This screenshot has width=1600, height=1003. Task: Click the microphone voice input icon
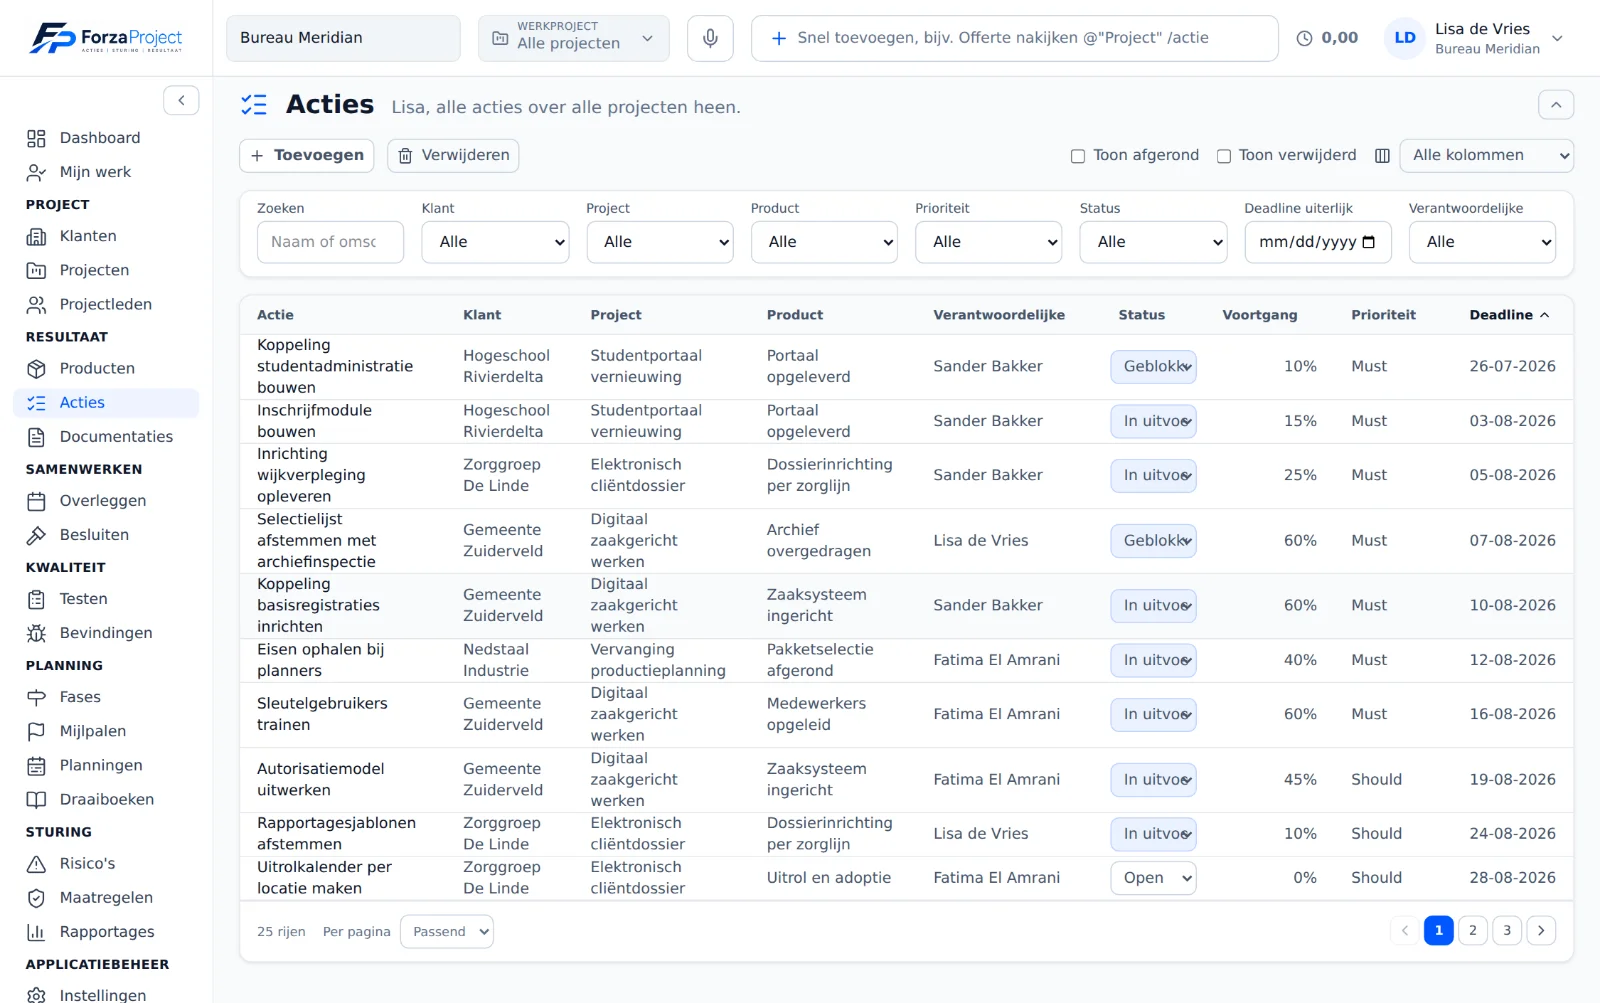coord(710,38)
